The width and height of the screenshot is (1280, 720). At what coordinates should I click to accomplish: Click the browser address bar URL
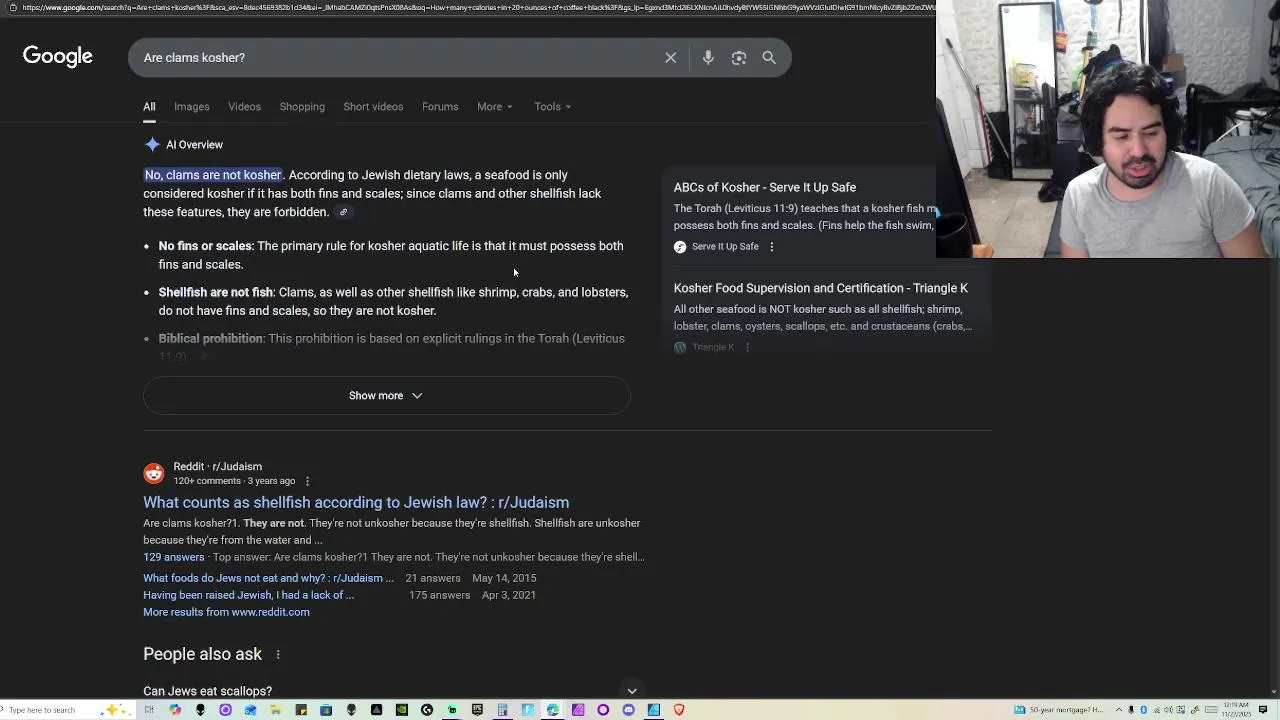pos(478,8)
